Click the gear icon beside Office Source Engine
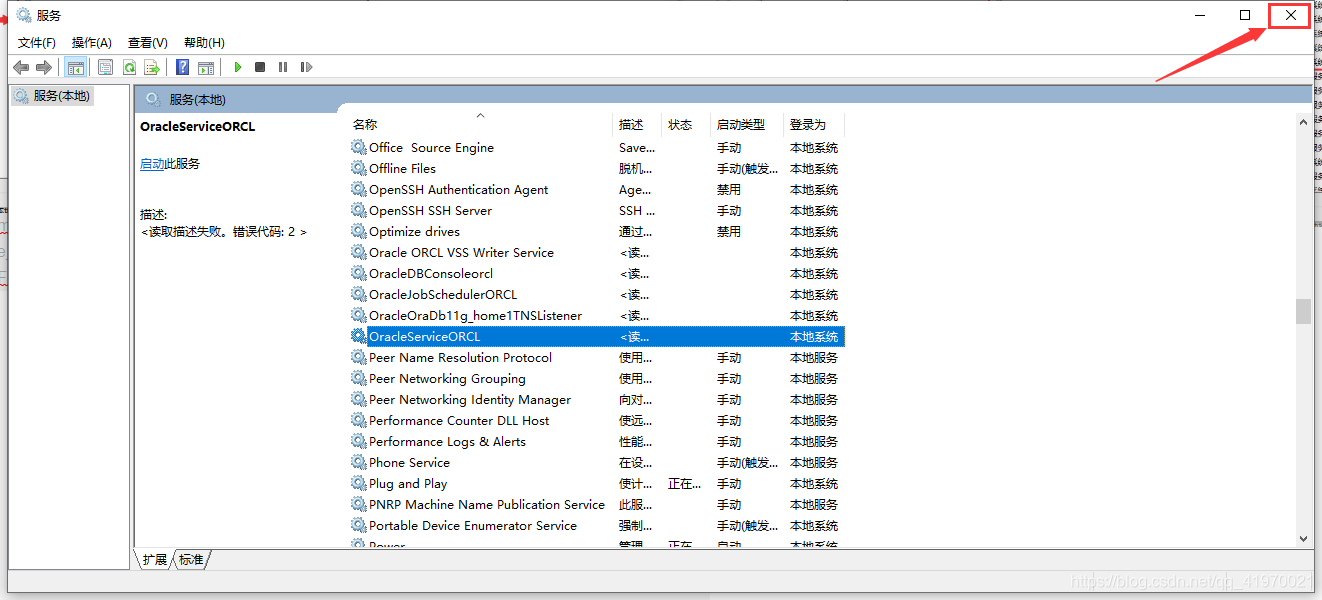 pyautogui.click(x=359, y=147)
